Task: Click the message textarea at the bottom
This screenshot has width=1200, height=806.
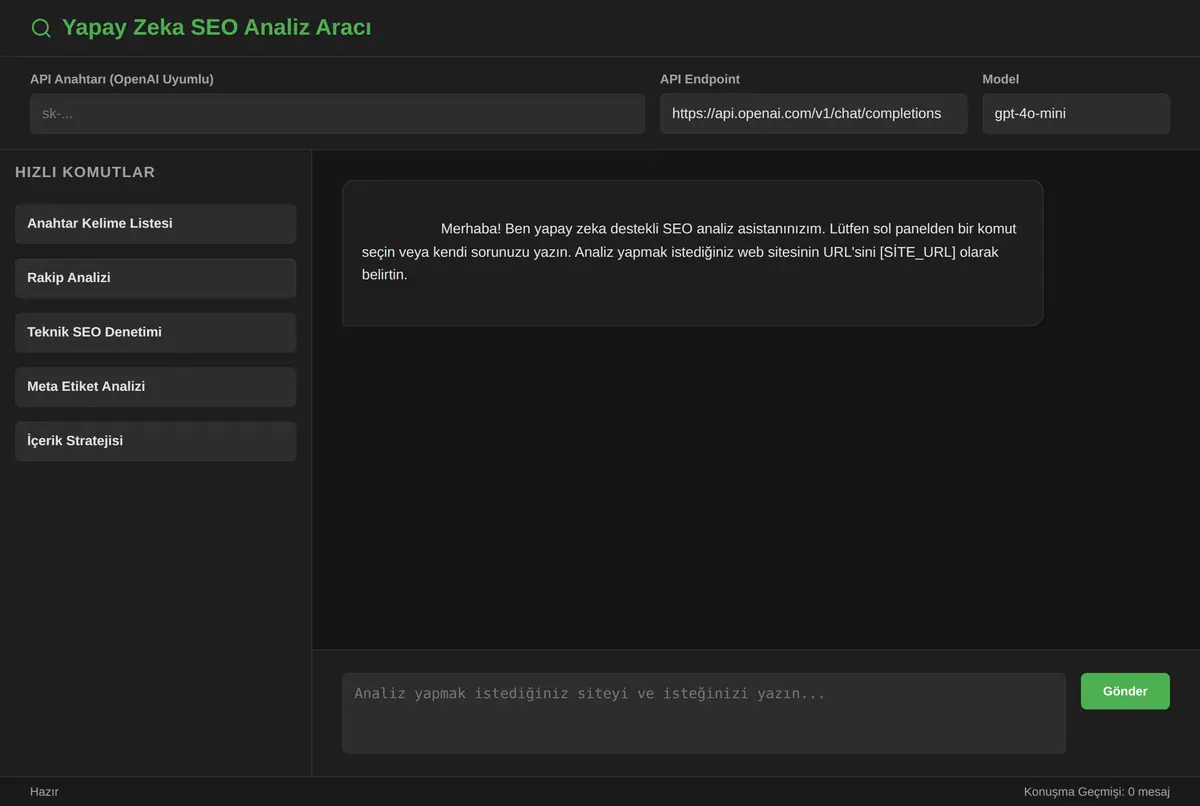Action: tap(703, 713)
